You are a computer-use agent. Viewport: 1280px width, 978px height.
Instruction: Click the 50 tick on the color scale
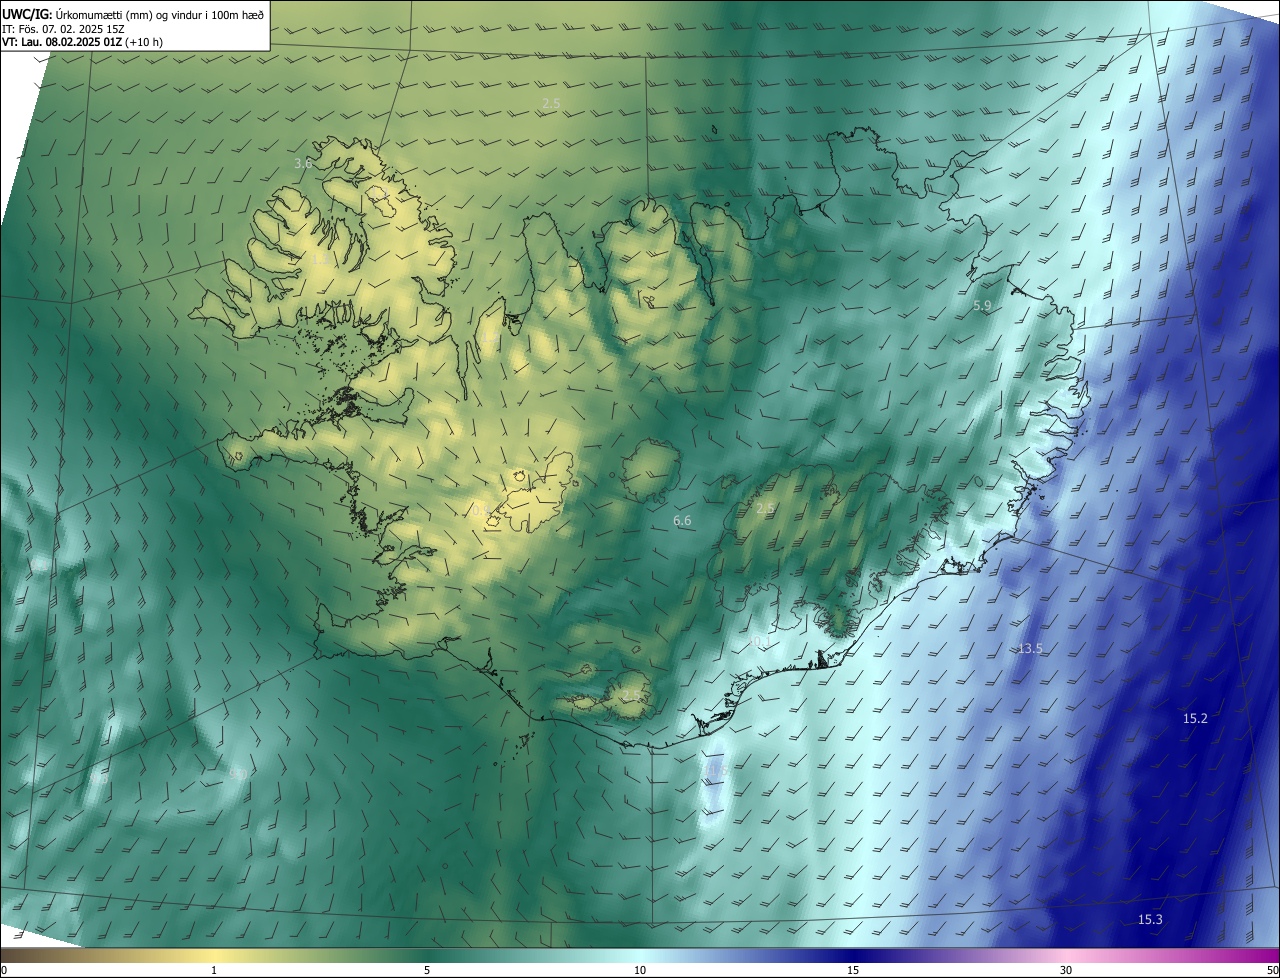pos(1272,970)
